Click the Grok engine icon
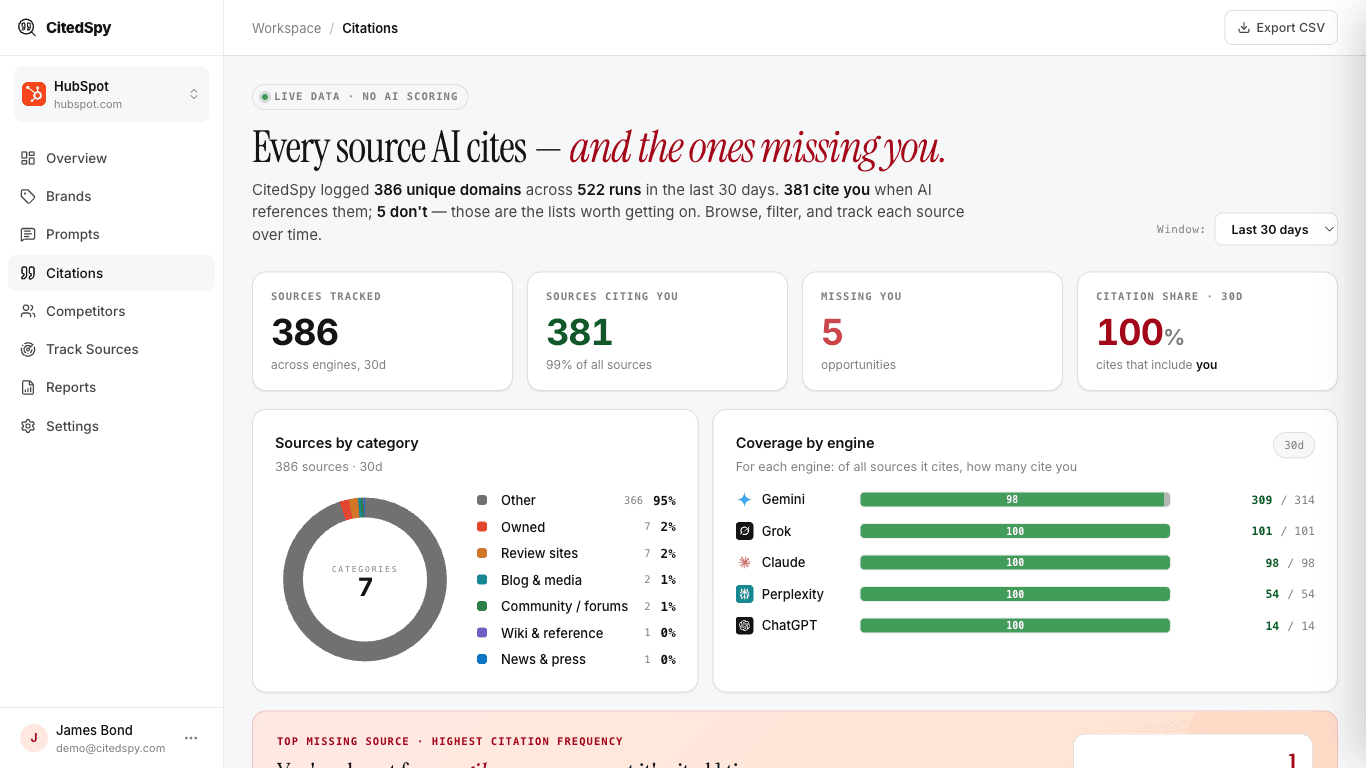Viewport: 1366px width, 768px height. [x=744, y=531]
